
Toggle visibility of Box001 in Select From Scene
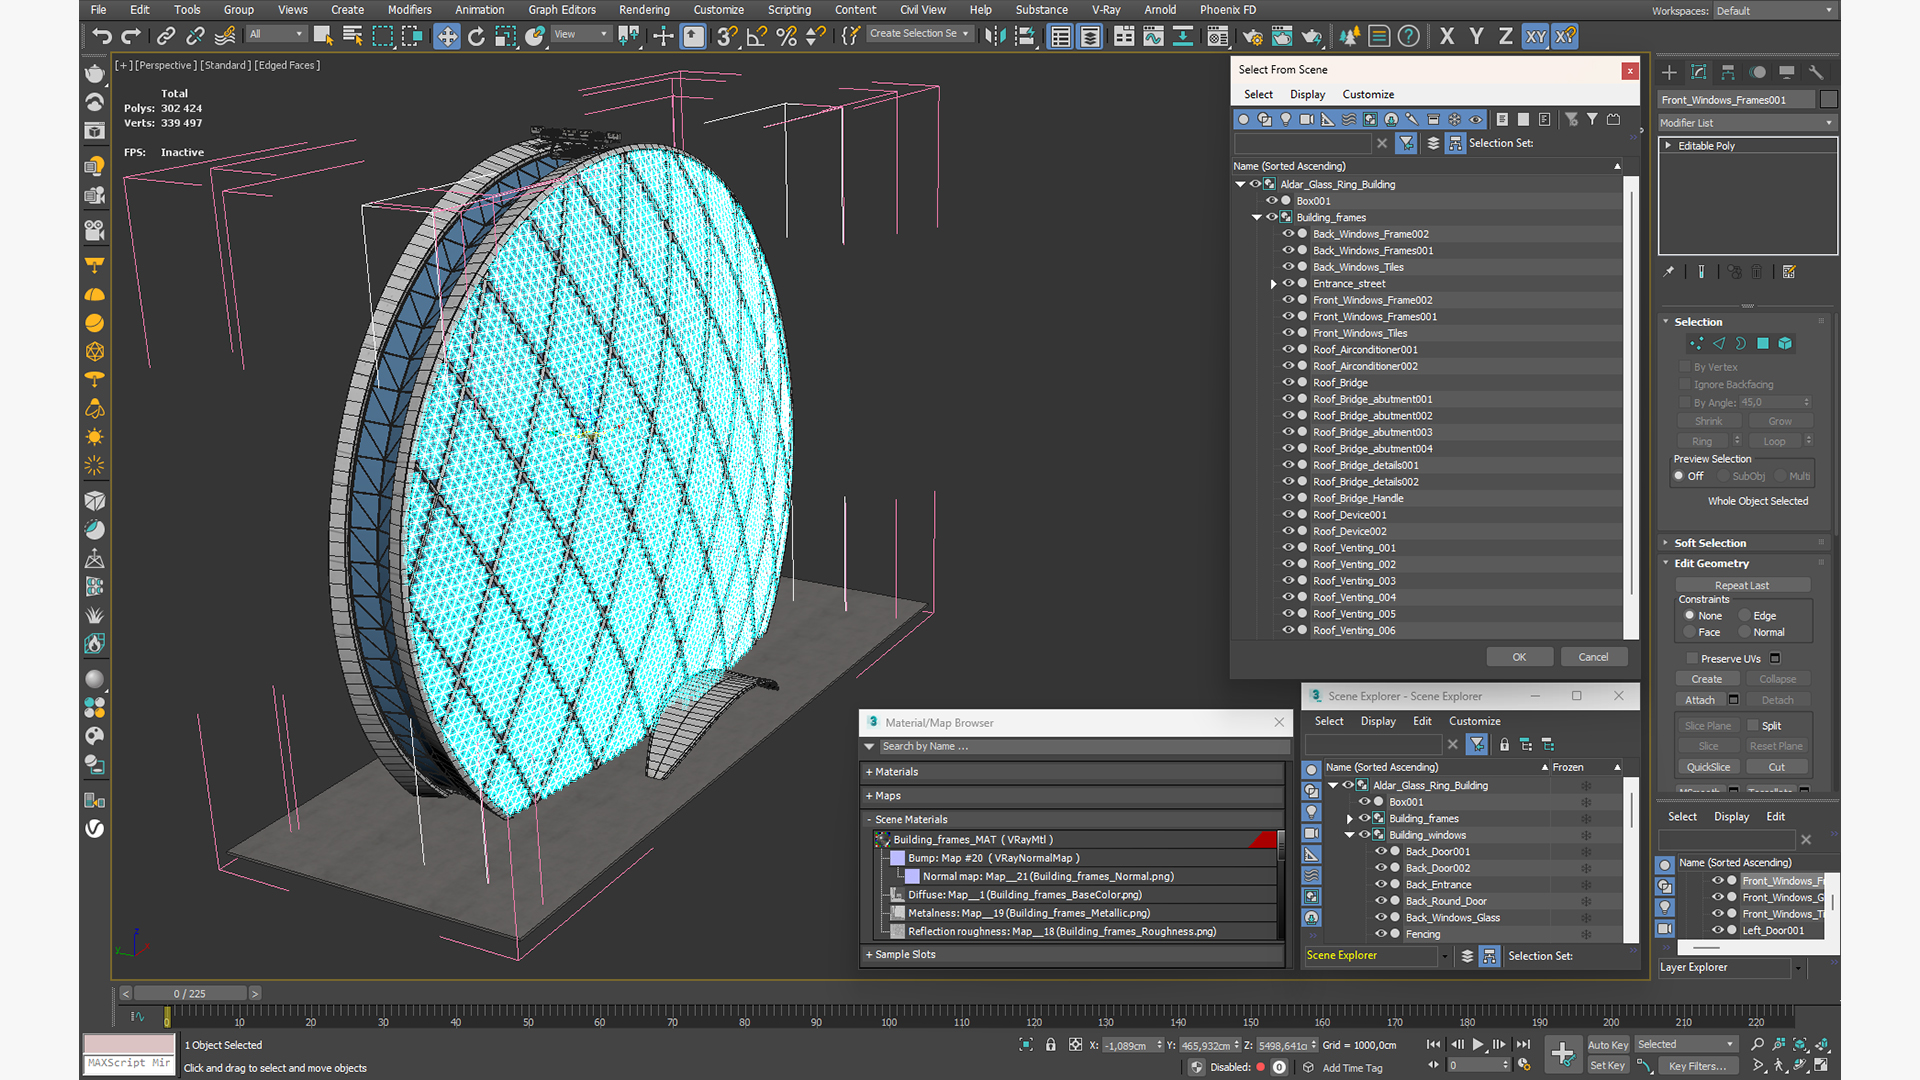[x=1272, y=201]
